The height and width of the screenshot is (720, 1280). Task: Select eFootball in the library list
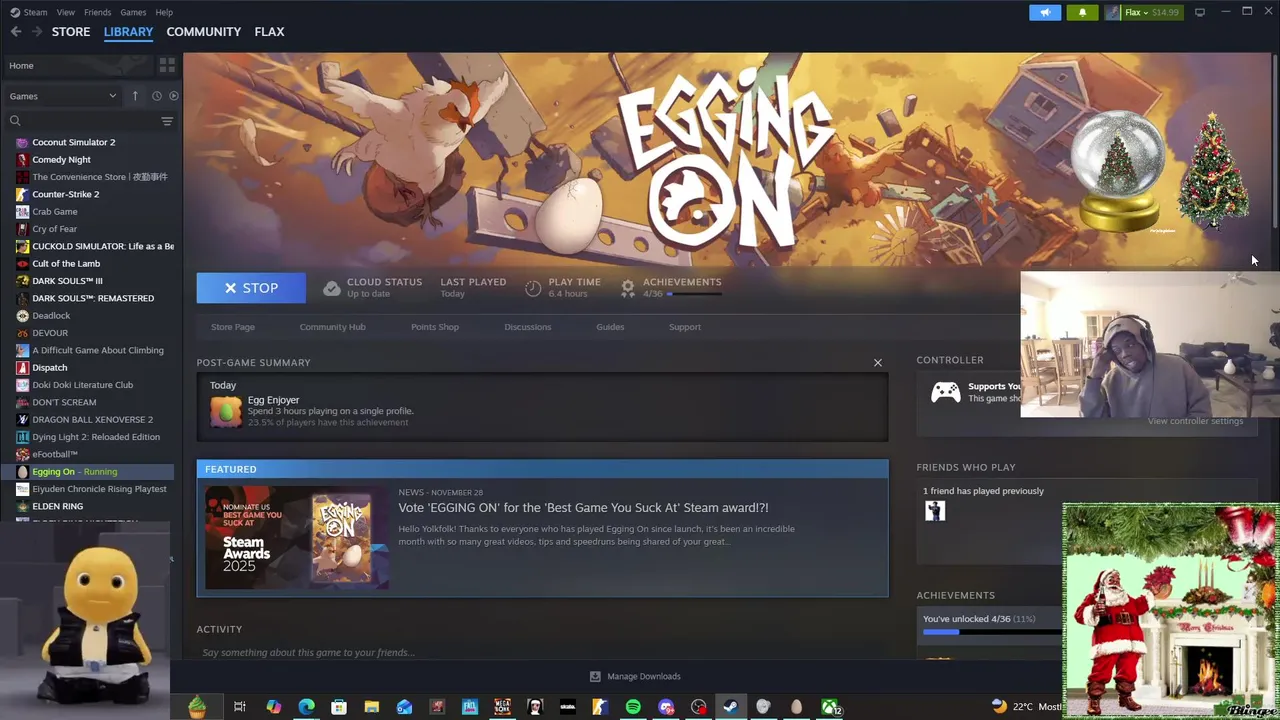54,454
